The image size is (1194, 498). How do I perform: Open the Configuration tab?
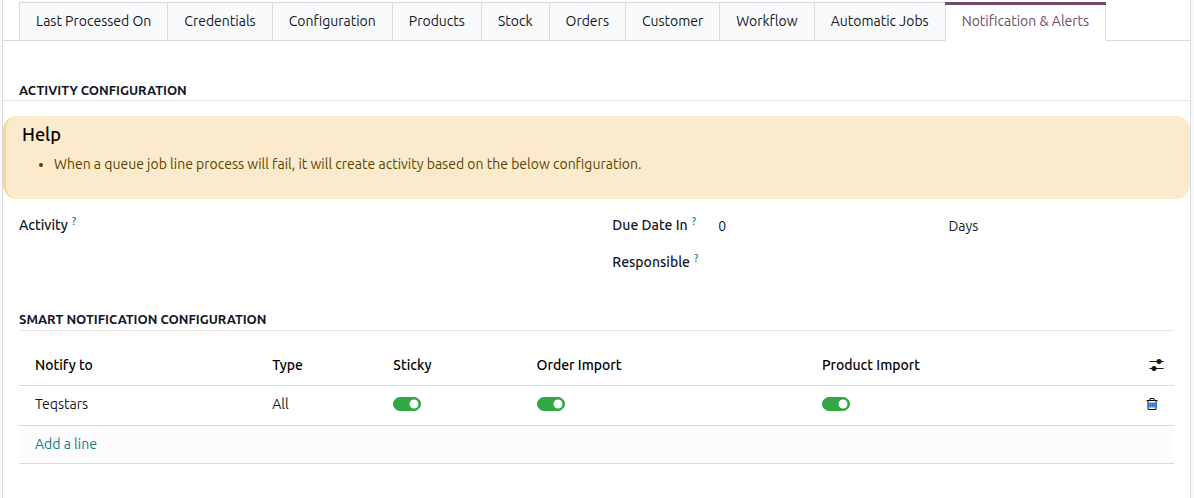tap(332, 21)
